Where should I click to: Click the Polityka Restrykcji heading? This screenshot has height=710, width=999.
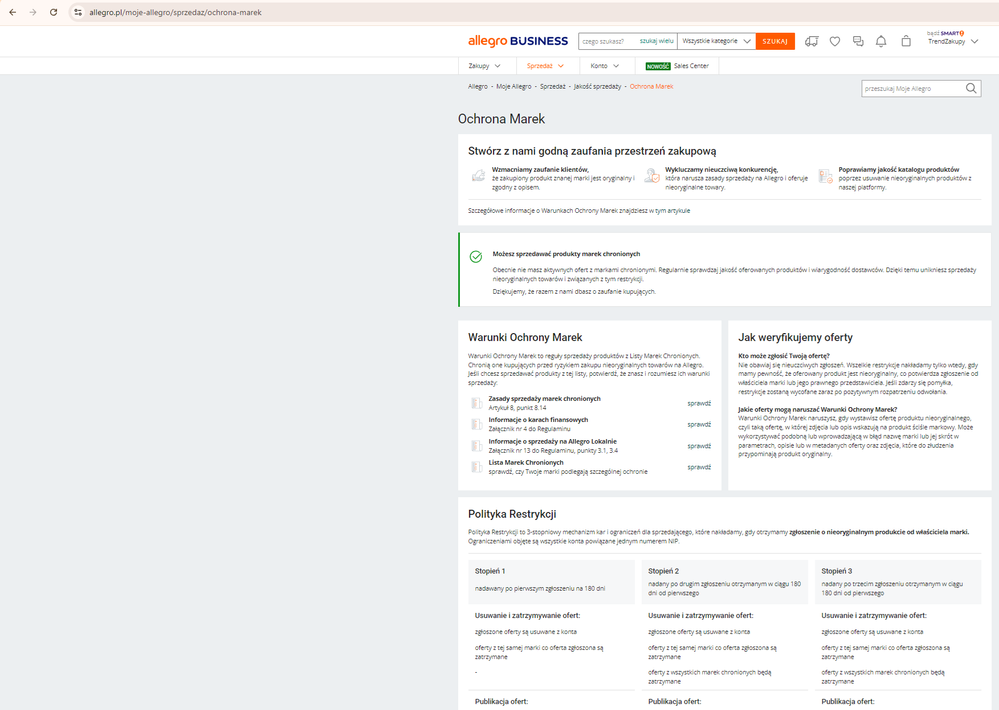coord(512,514)
